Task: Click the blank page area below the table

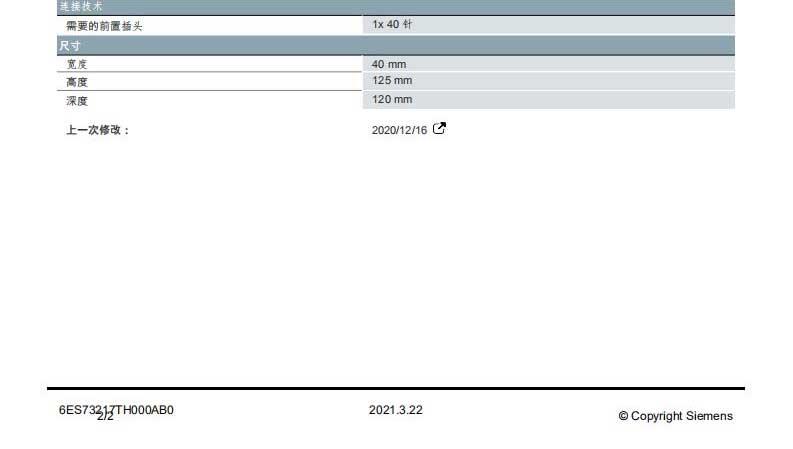Action: pos(395,260)
